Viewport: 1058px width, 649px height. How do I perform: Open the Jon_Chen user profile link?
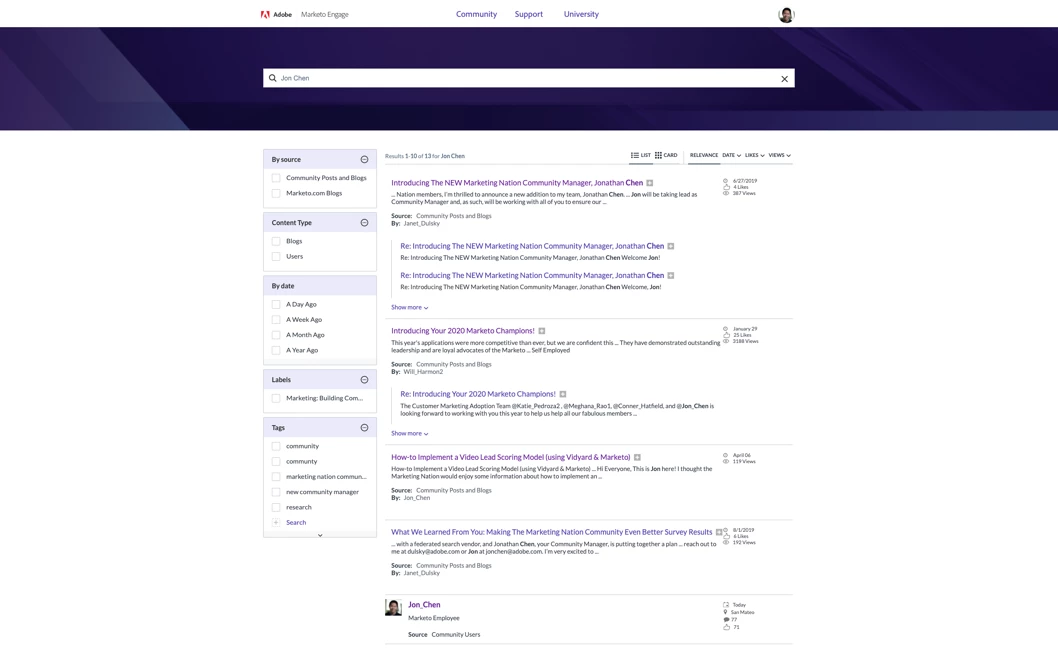click(424, 605)
